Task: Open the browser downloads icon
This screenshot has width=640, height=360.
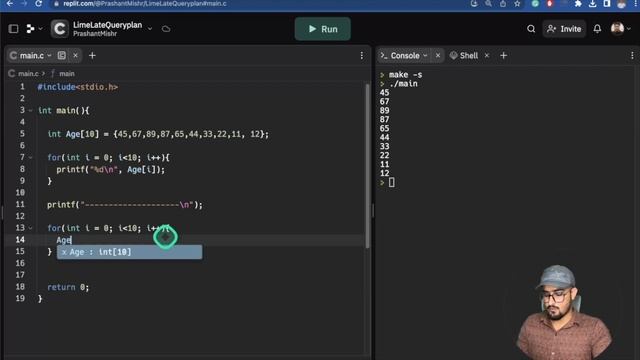Action: tap(593, 4)
